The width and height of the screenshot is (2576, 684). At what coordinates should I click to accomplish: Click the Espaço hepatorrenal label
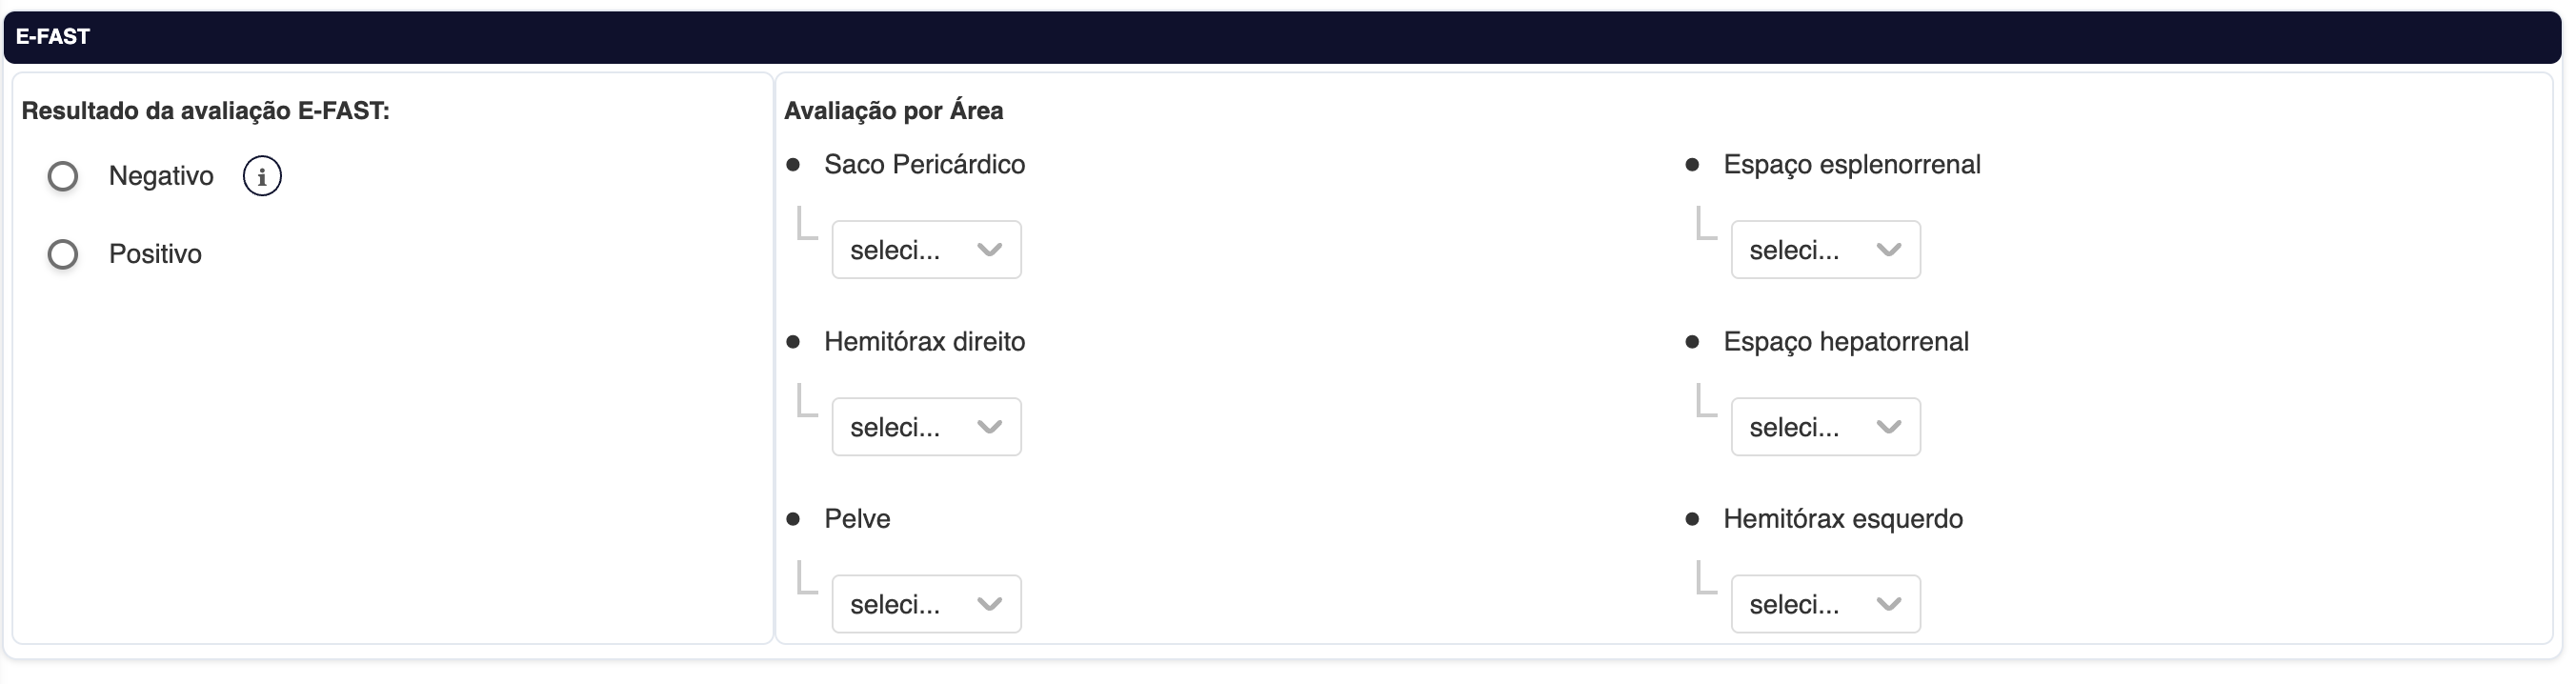point(1845,342)
